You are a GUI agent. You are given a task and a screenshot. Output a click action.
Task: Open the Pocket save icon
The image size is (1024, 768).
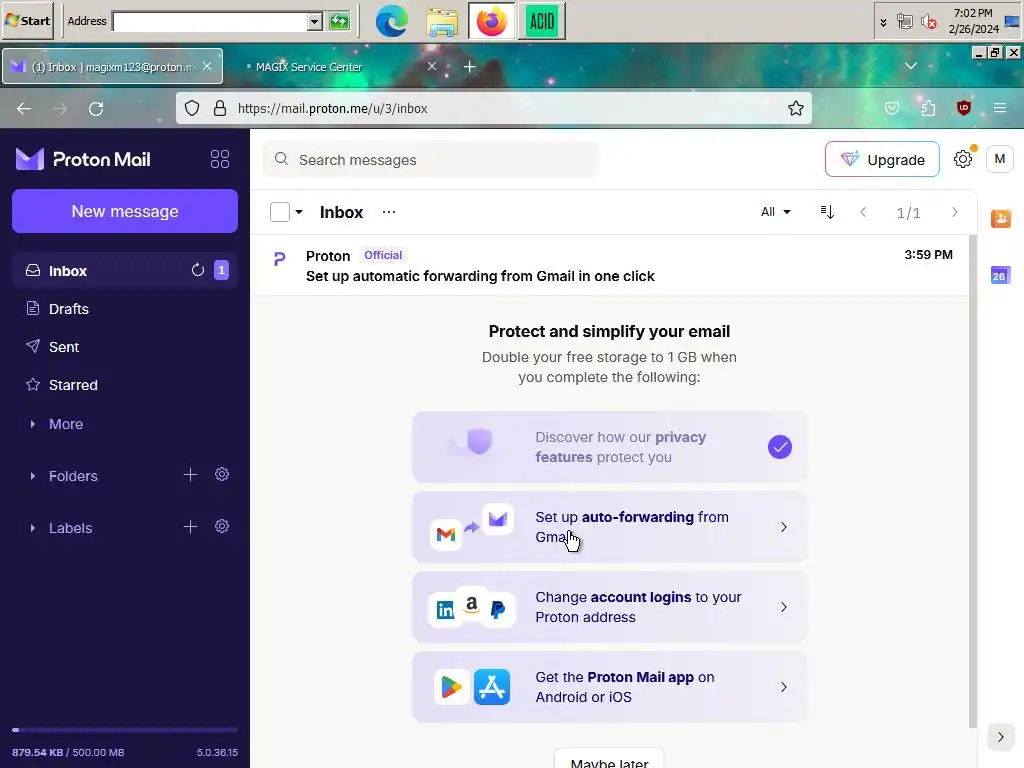891,108
